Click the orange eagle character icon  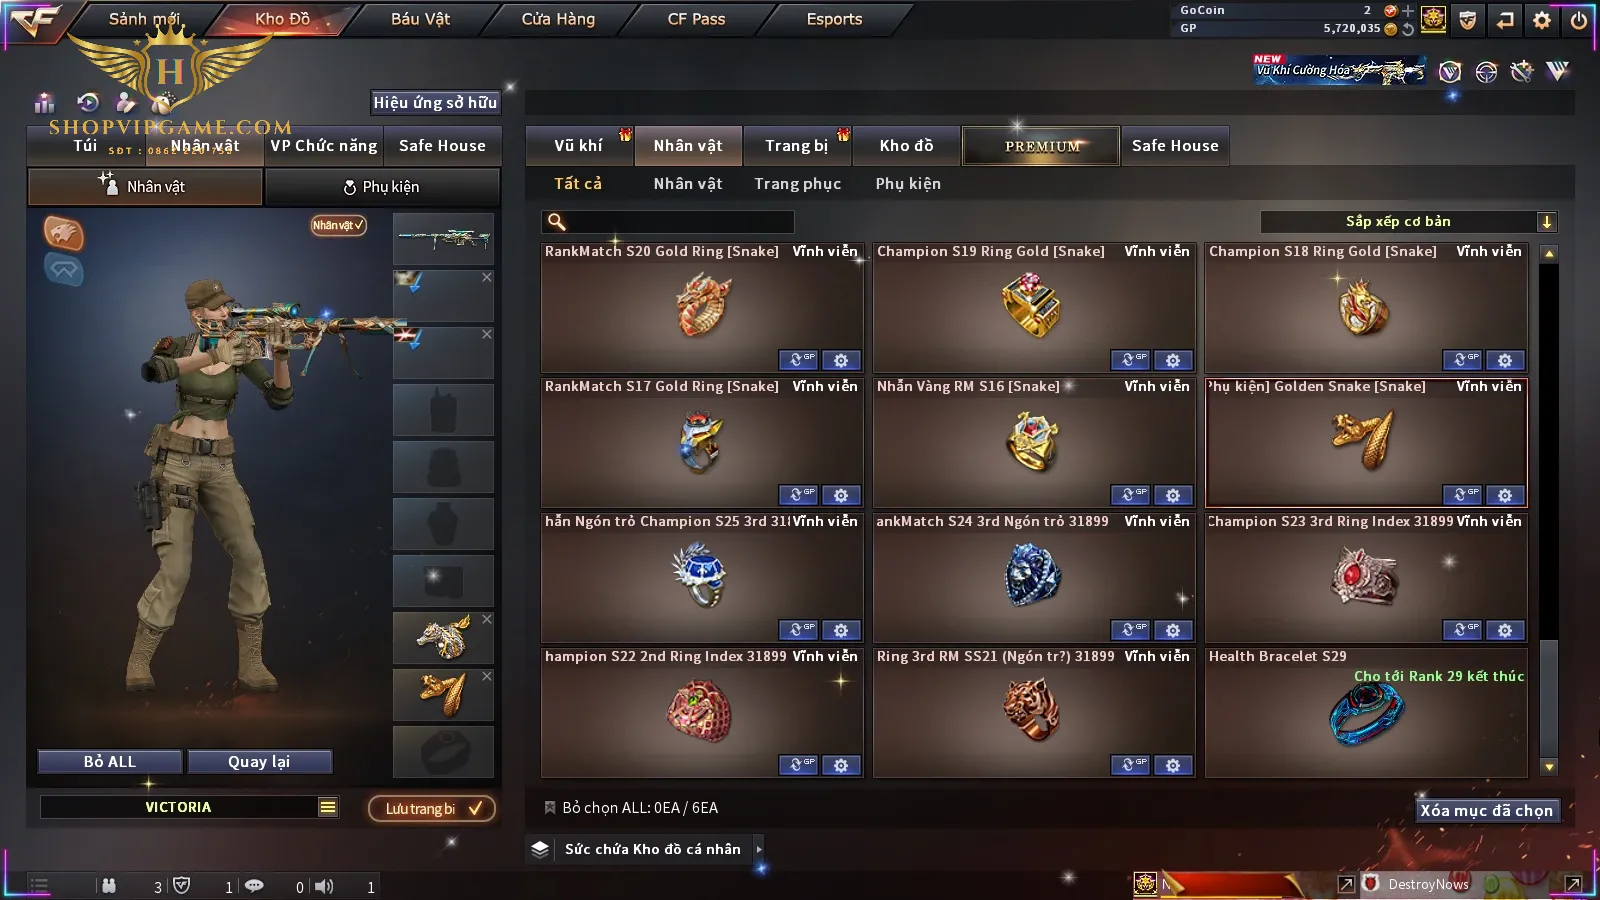(x=63, y=233)
